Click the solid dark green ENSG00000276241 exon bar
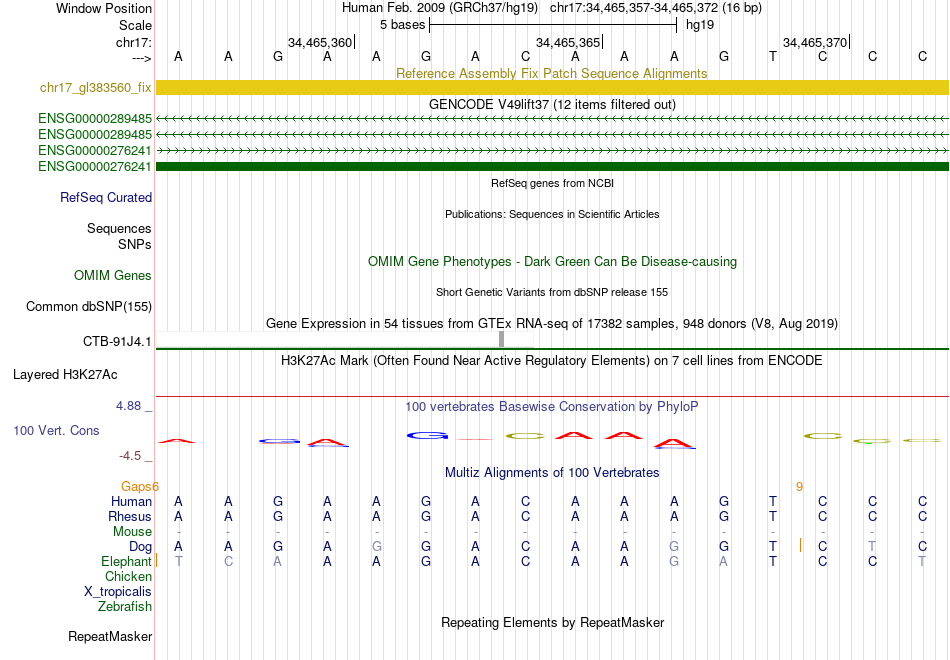 point(552,166)
